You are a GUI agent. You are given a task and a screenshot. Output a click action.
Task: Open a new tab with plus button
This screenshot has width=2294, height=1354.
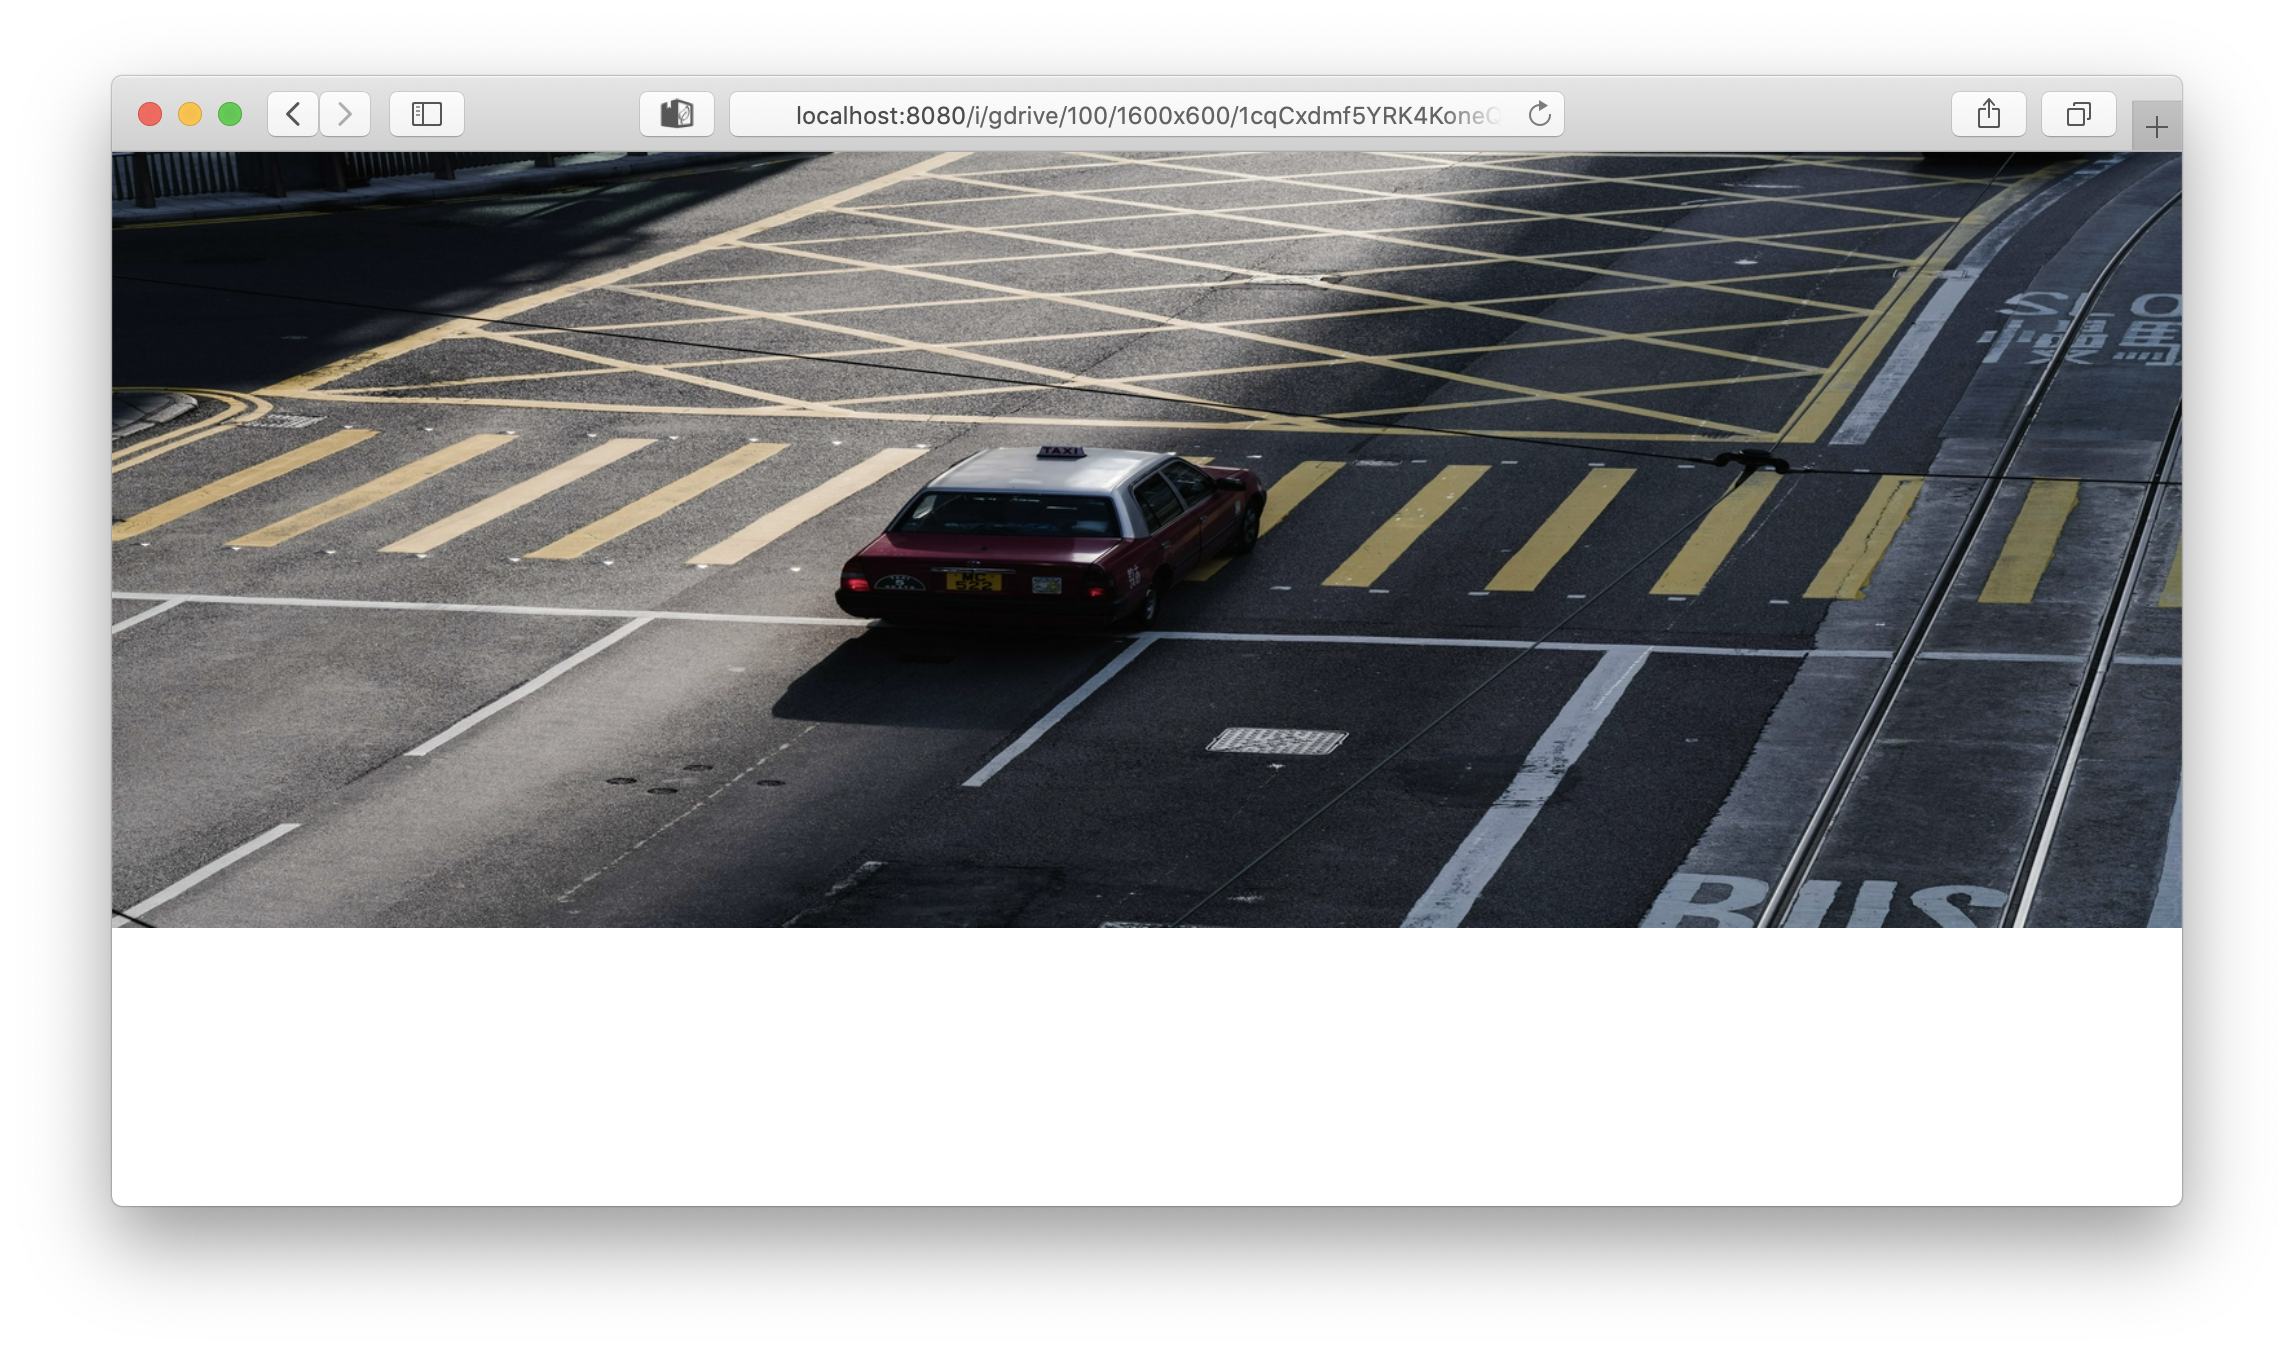(2156, 127)
